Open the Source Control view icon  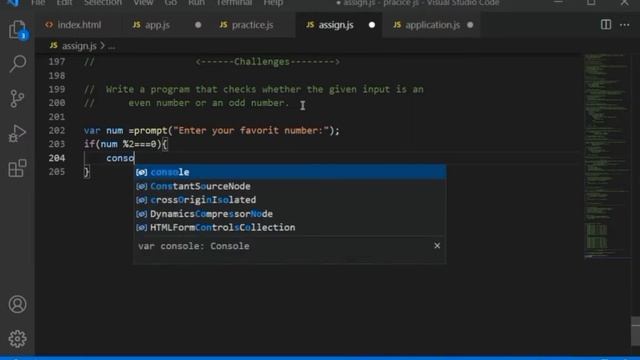point(17,98)
